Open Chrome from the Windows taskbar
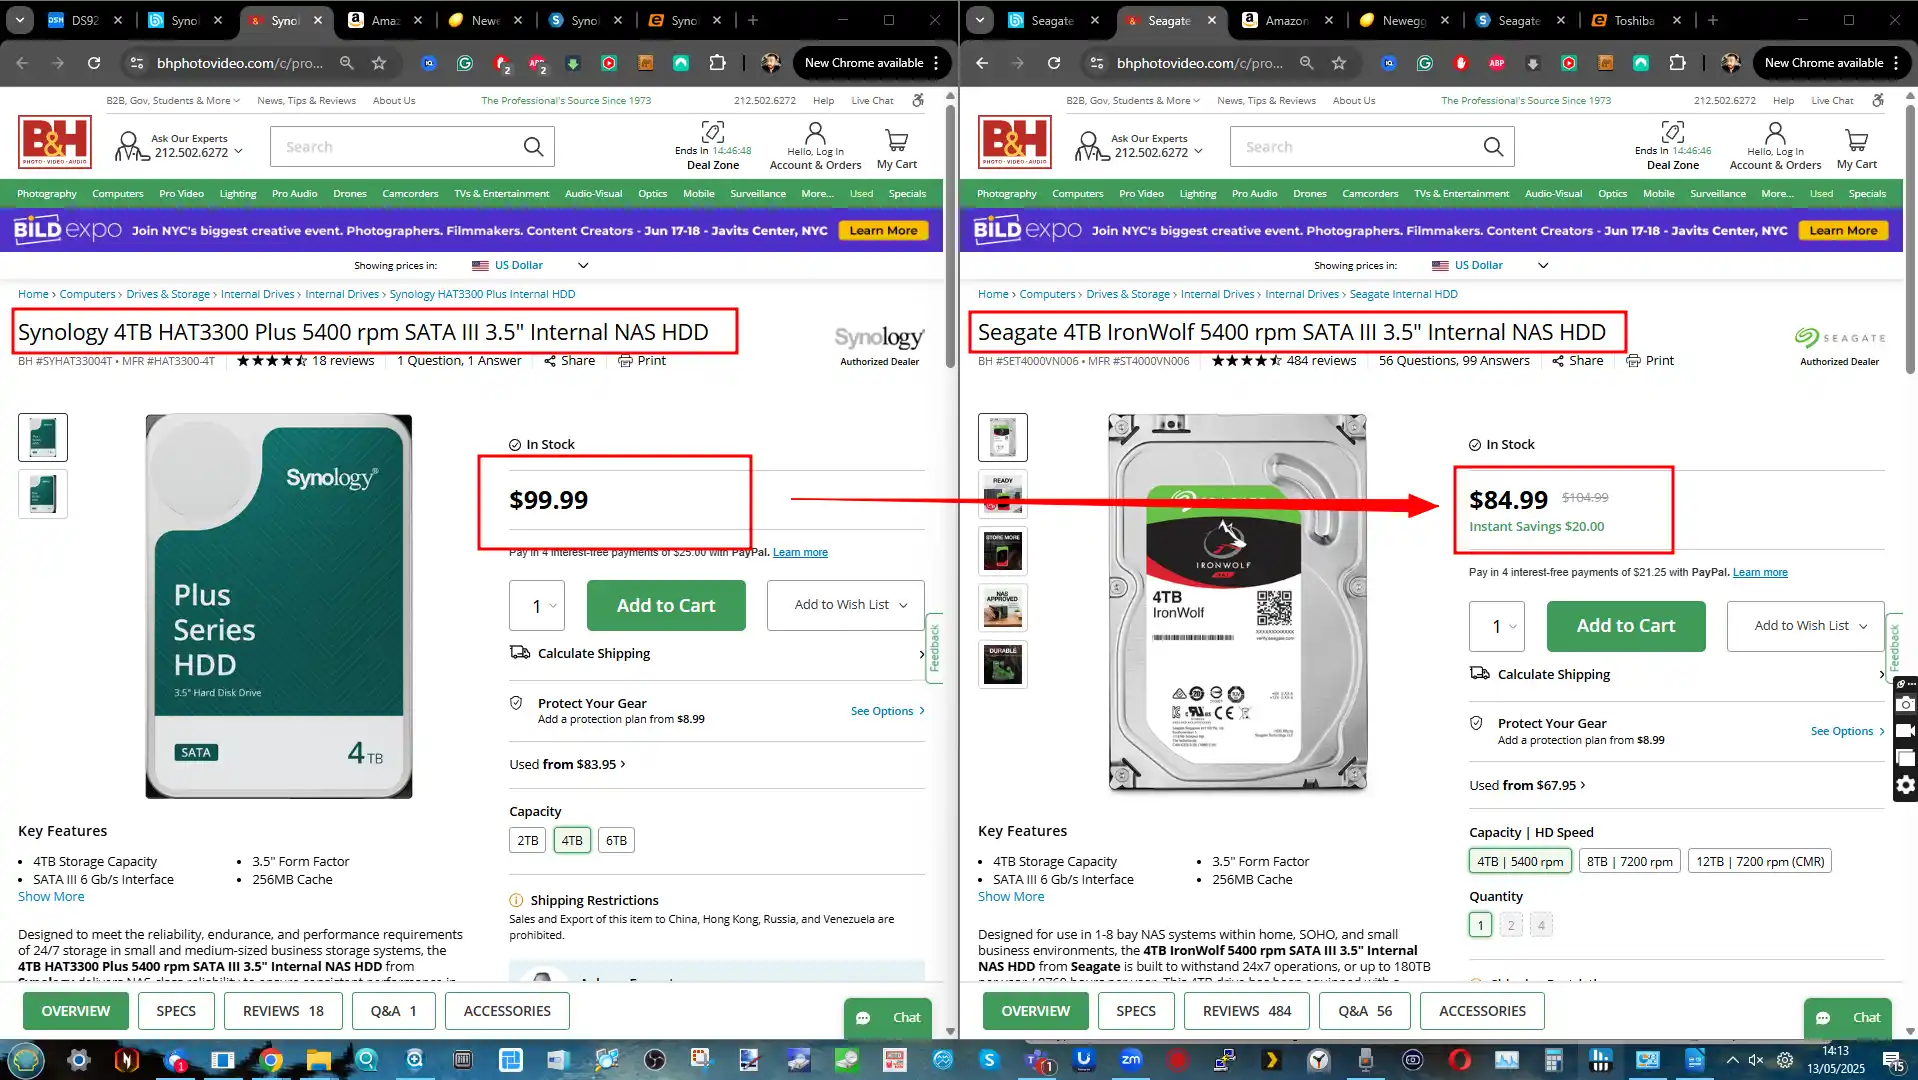Screen dimensions: 1918x1080 [270, 1060]
